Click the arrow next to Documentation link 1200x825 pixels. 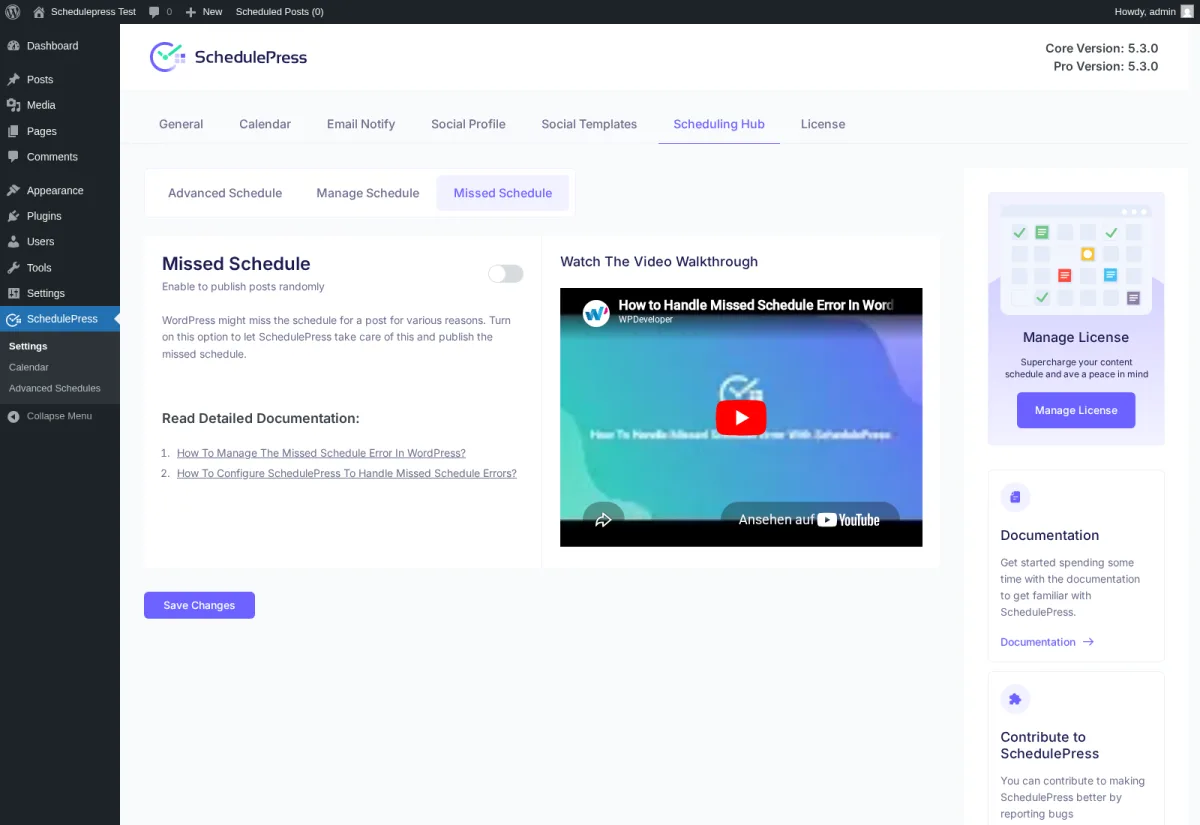[x=1088, y=642]
